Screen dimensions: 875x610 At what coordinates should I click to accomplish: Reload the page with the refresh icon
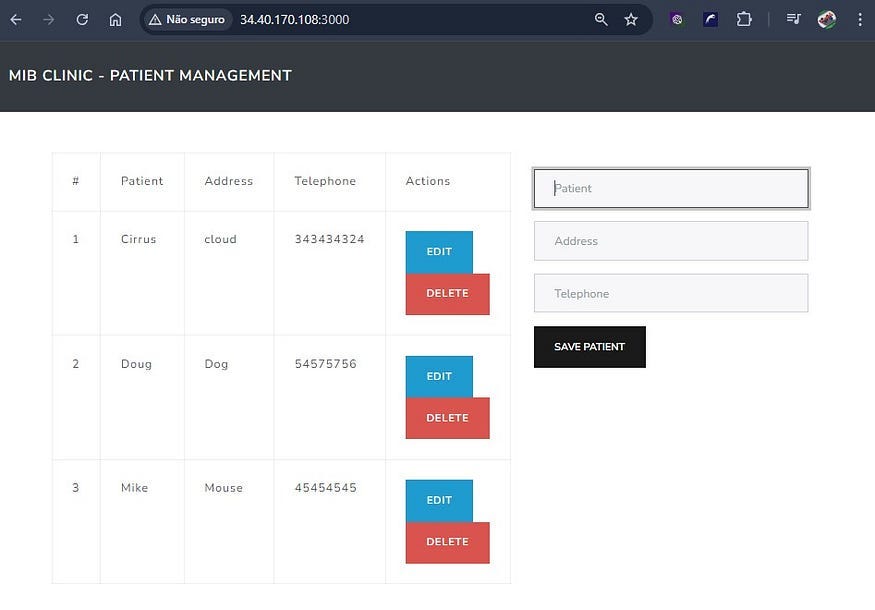[82, 20]
